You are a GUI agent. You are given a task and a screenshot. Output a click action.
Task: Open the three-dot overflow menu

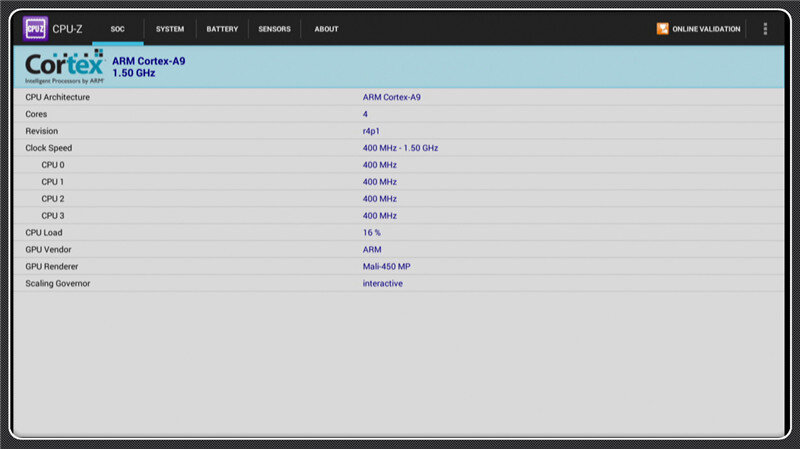pyautogui.click(x=765, y=29)
